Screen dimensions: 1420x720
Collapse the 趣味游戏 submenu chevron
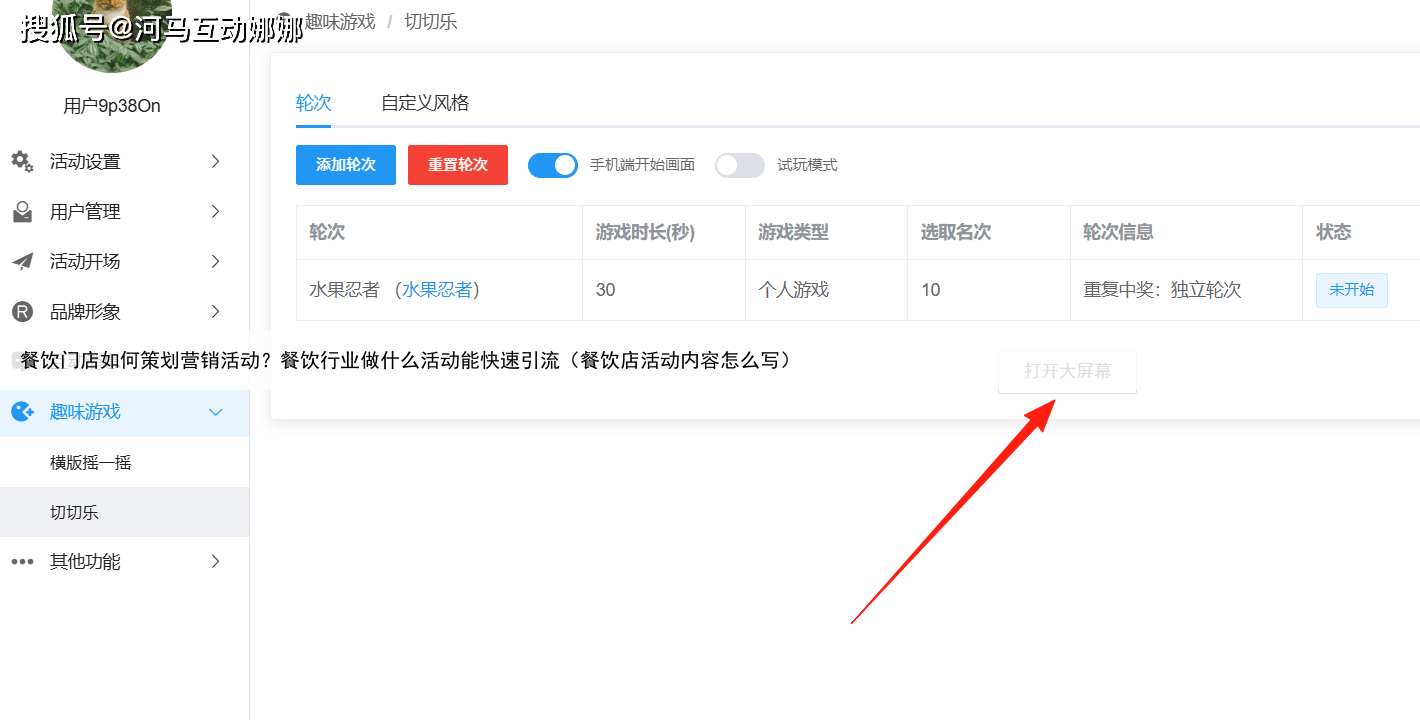(215, 411)
